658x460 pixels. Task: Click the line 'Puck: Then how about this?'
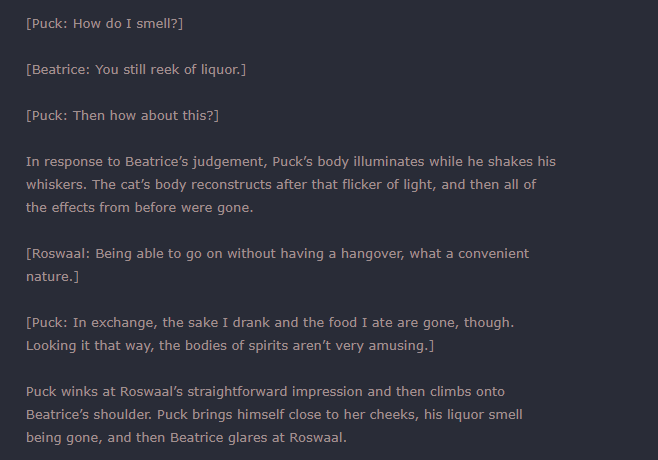click(x=123, y=116)
